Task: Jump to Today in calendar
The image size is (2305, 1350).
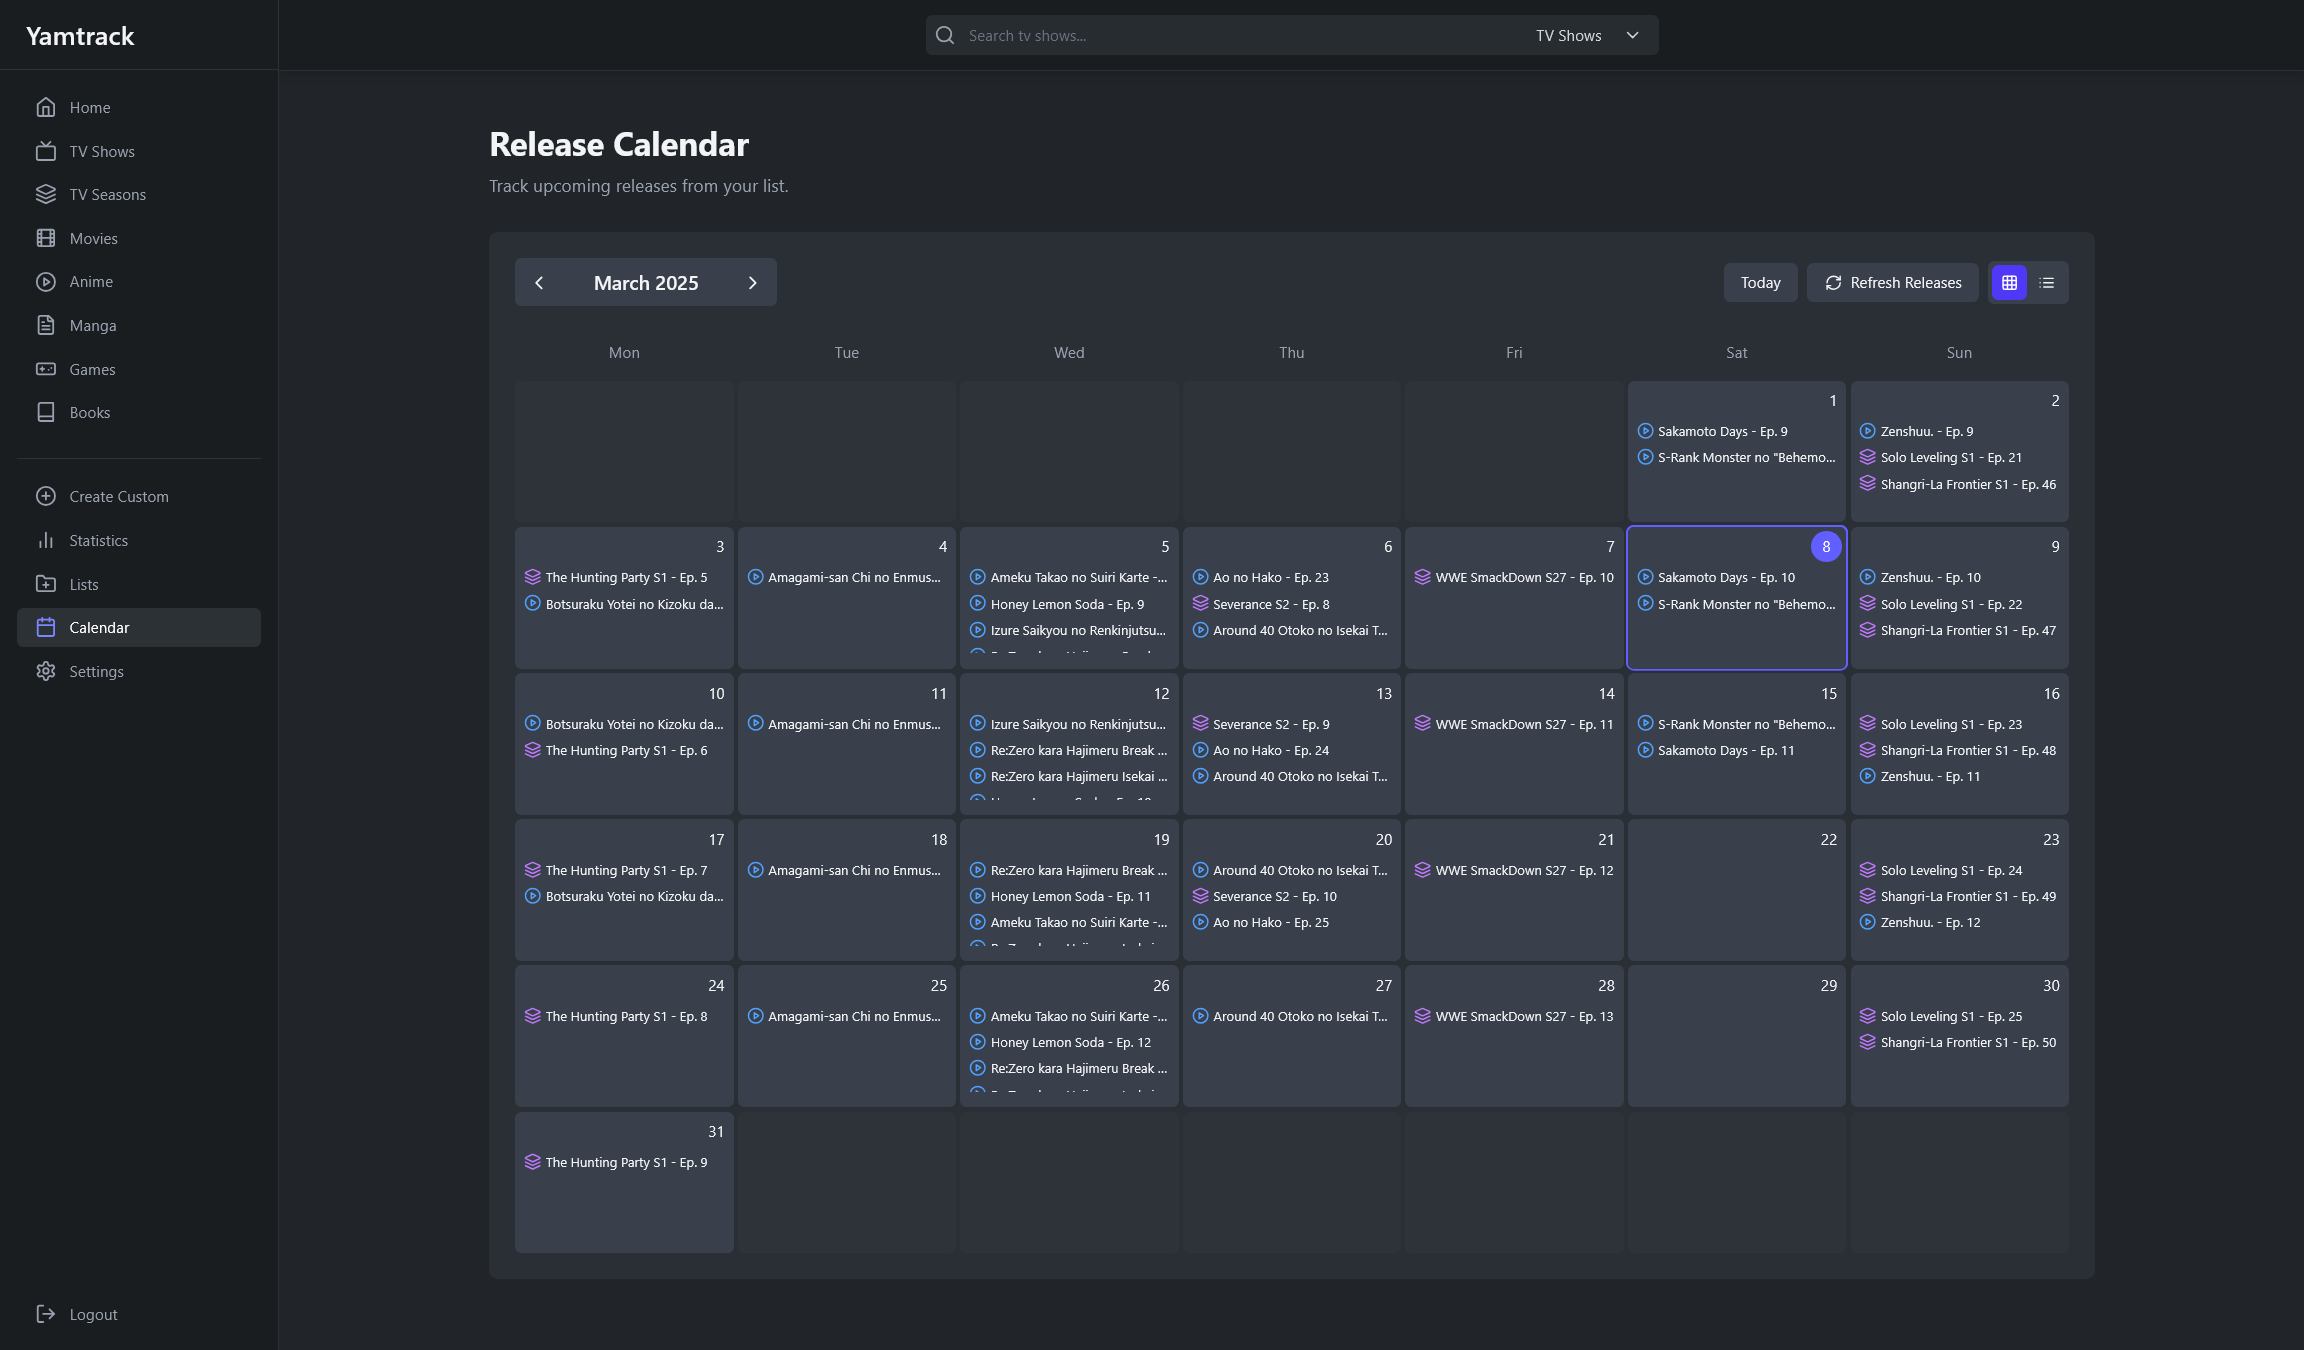Action: coord(1760,283)
